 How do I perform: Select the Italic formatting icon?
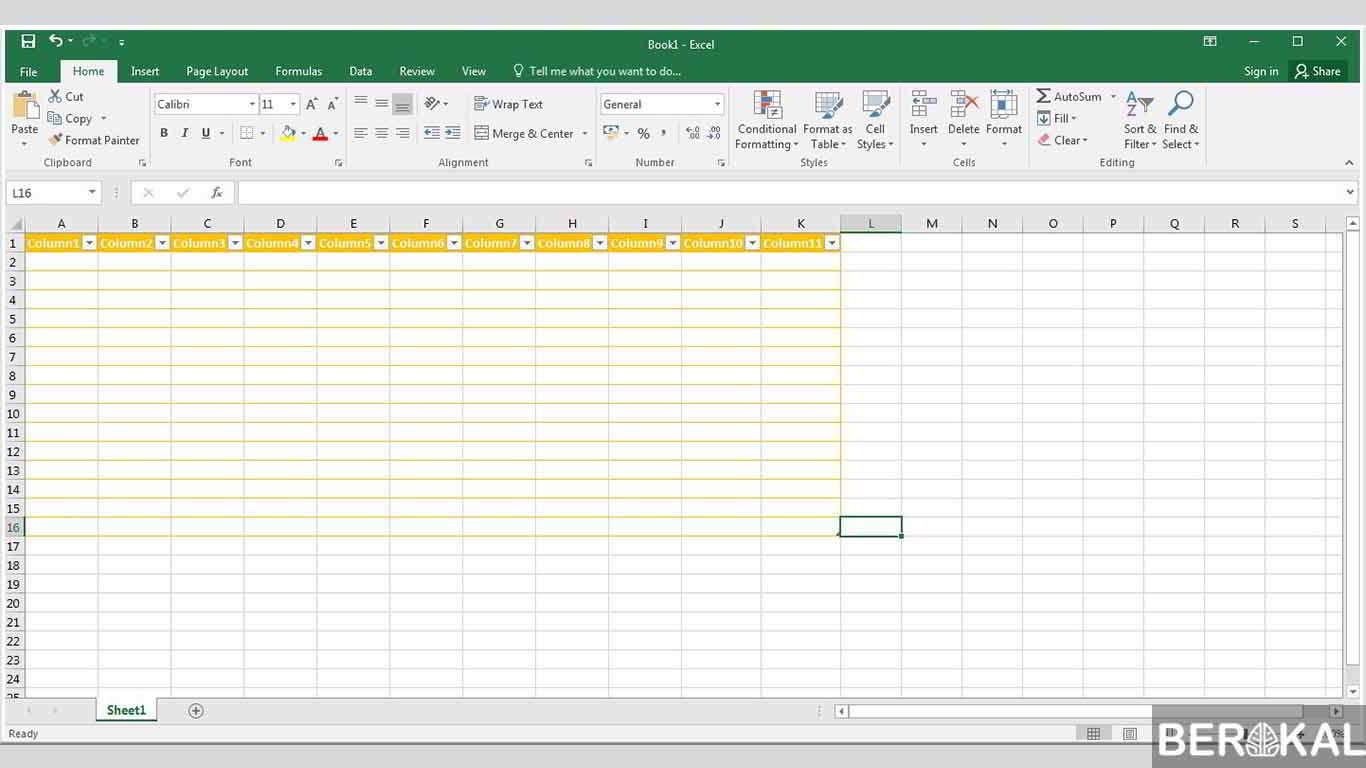point(184,132)
